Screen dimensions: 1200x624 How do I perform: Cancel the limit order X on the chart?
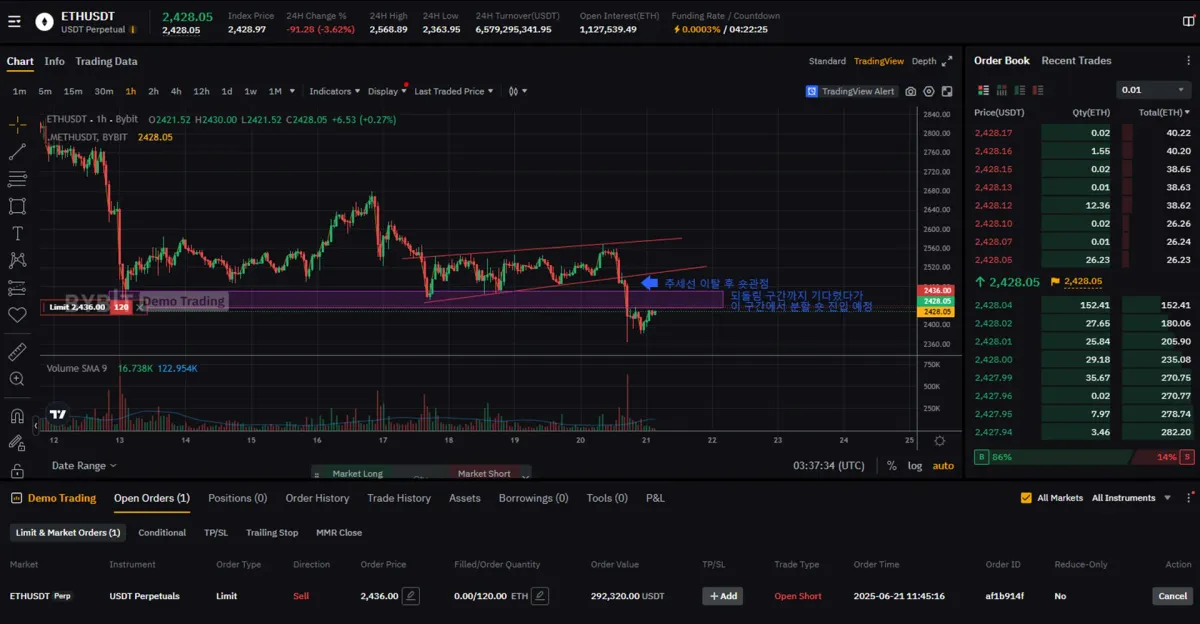tap(139, 307)
